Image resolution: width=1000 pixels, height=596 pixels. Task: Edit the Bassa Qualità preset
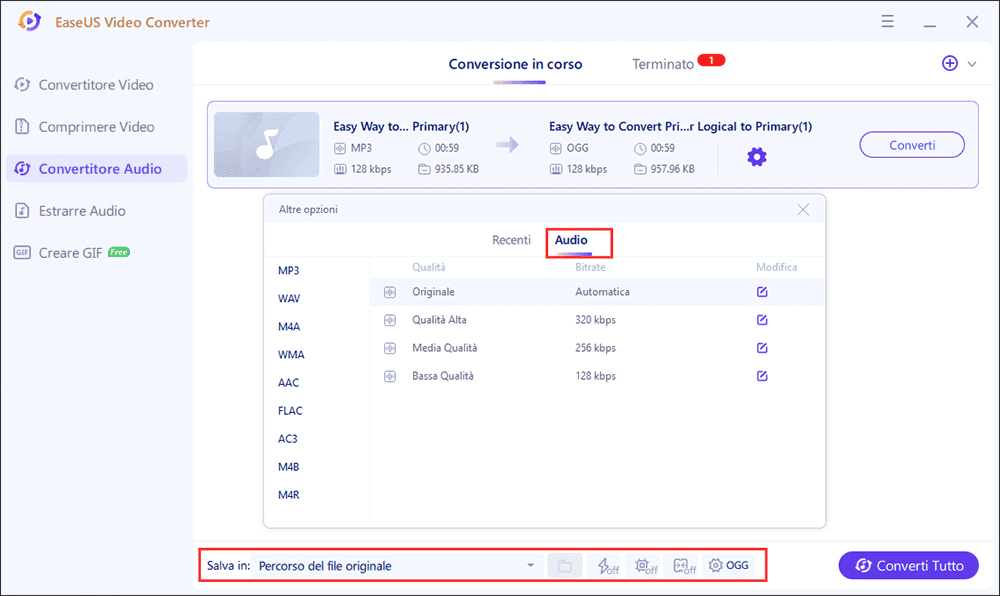[x=762, y=376]
